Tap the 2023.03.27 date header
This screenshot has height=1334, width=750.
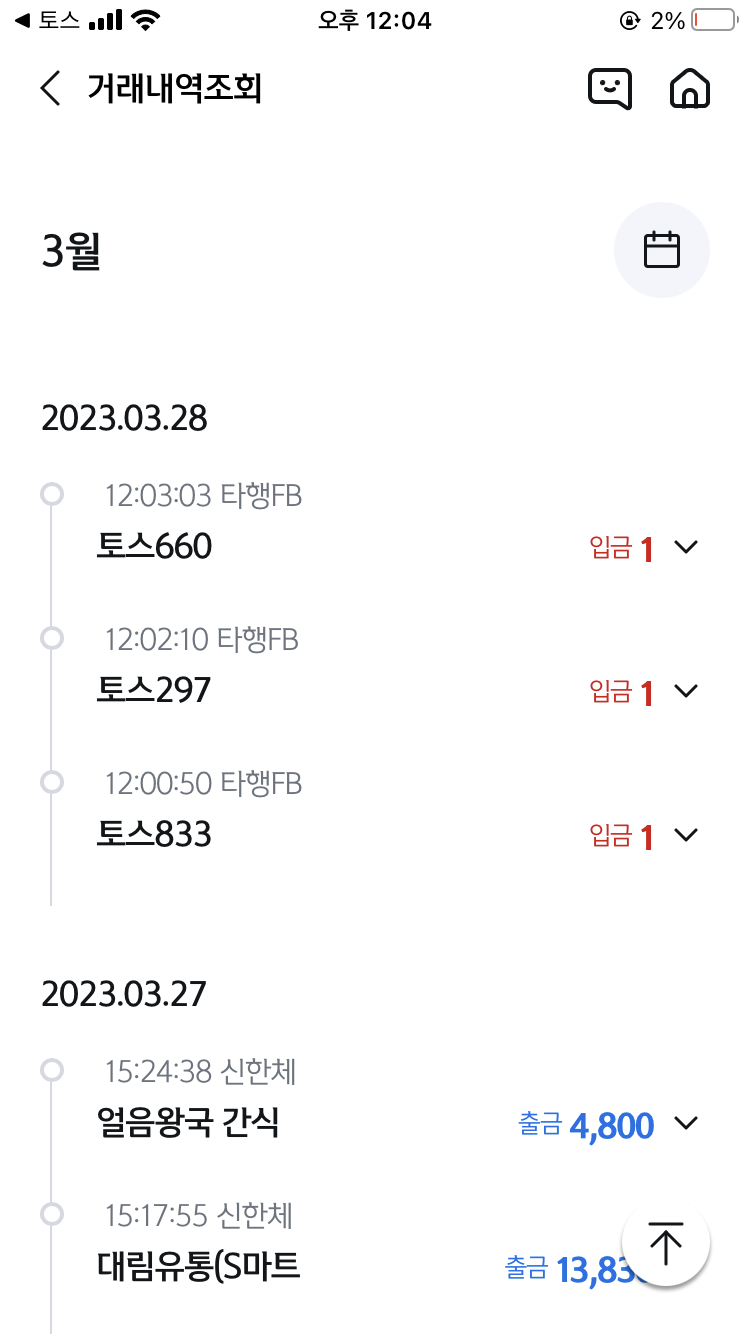click(124, 994)
